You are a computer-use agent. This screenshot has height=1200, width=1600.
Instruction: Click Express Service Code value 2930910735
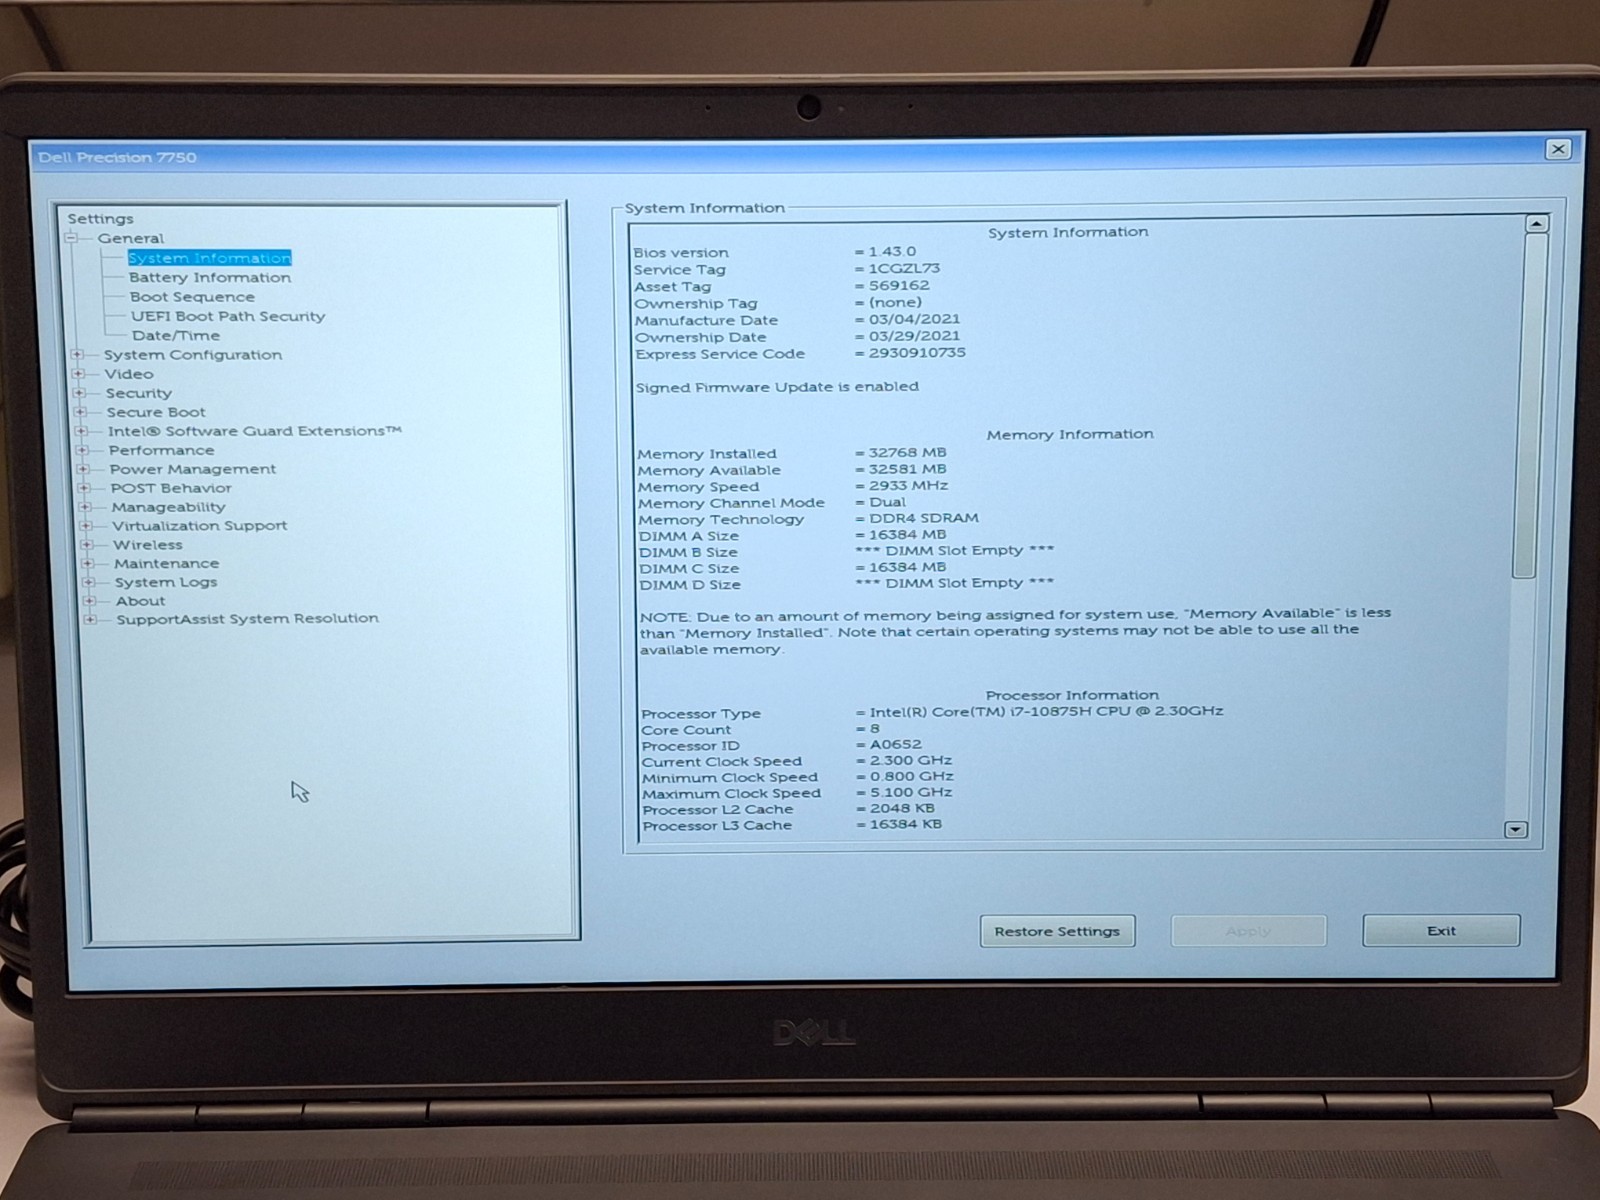917,353
